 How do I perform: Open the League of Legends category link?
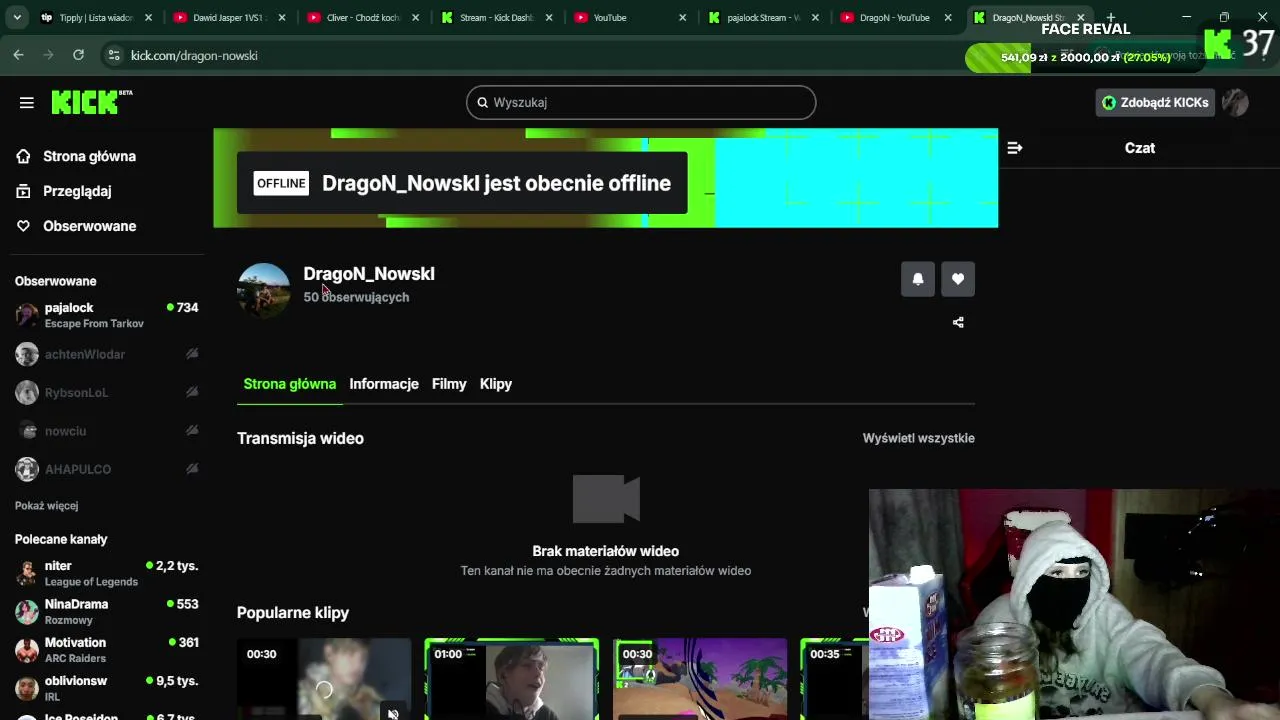coord(91,582)
